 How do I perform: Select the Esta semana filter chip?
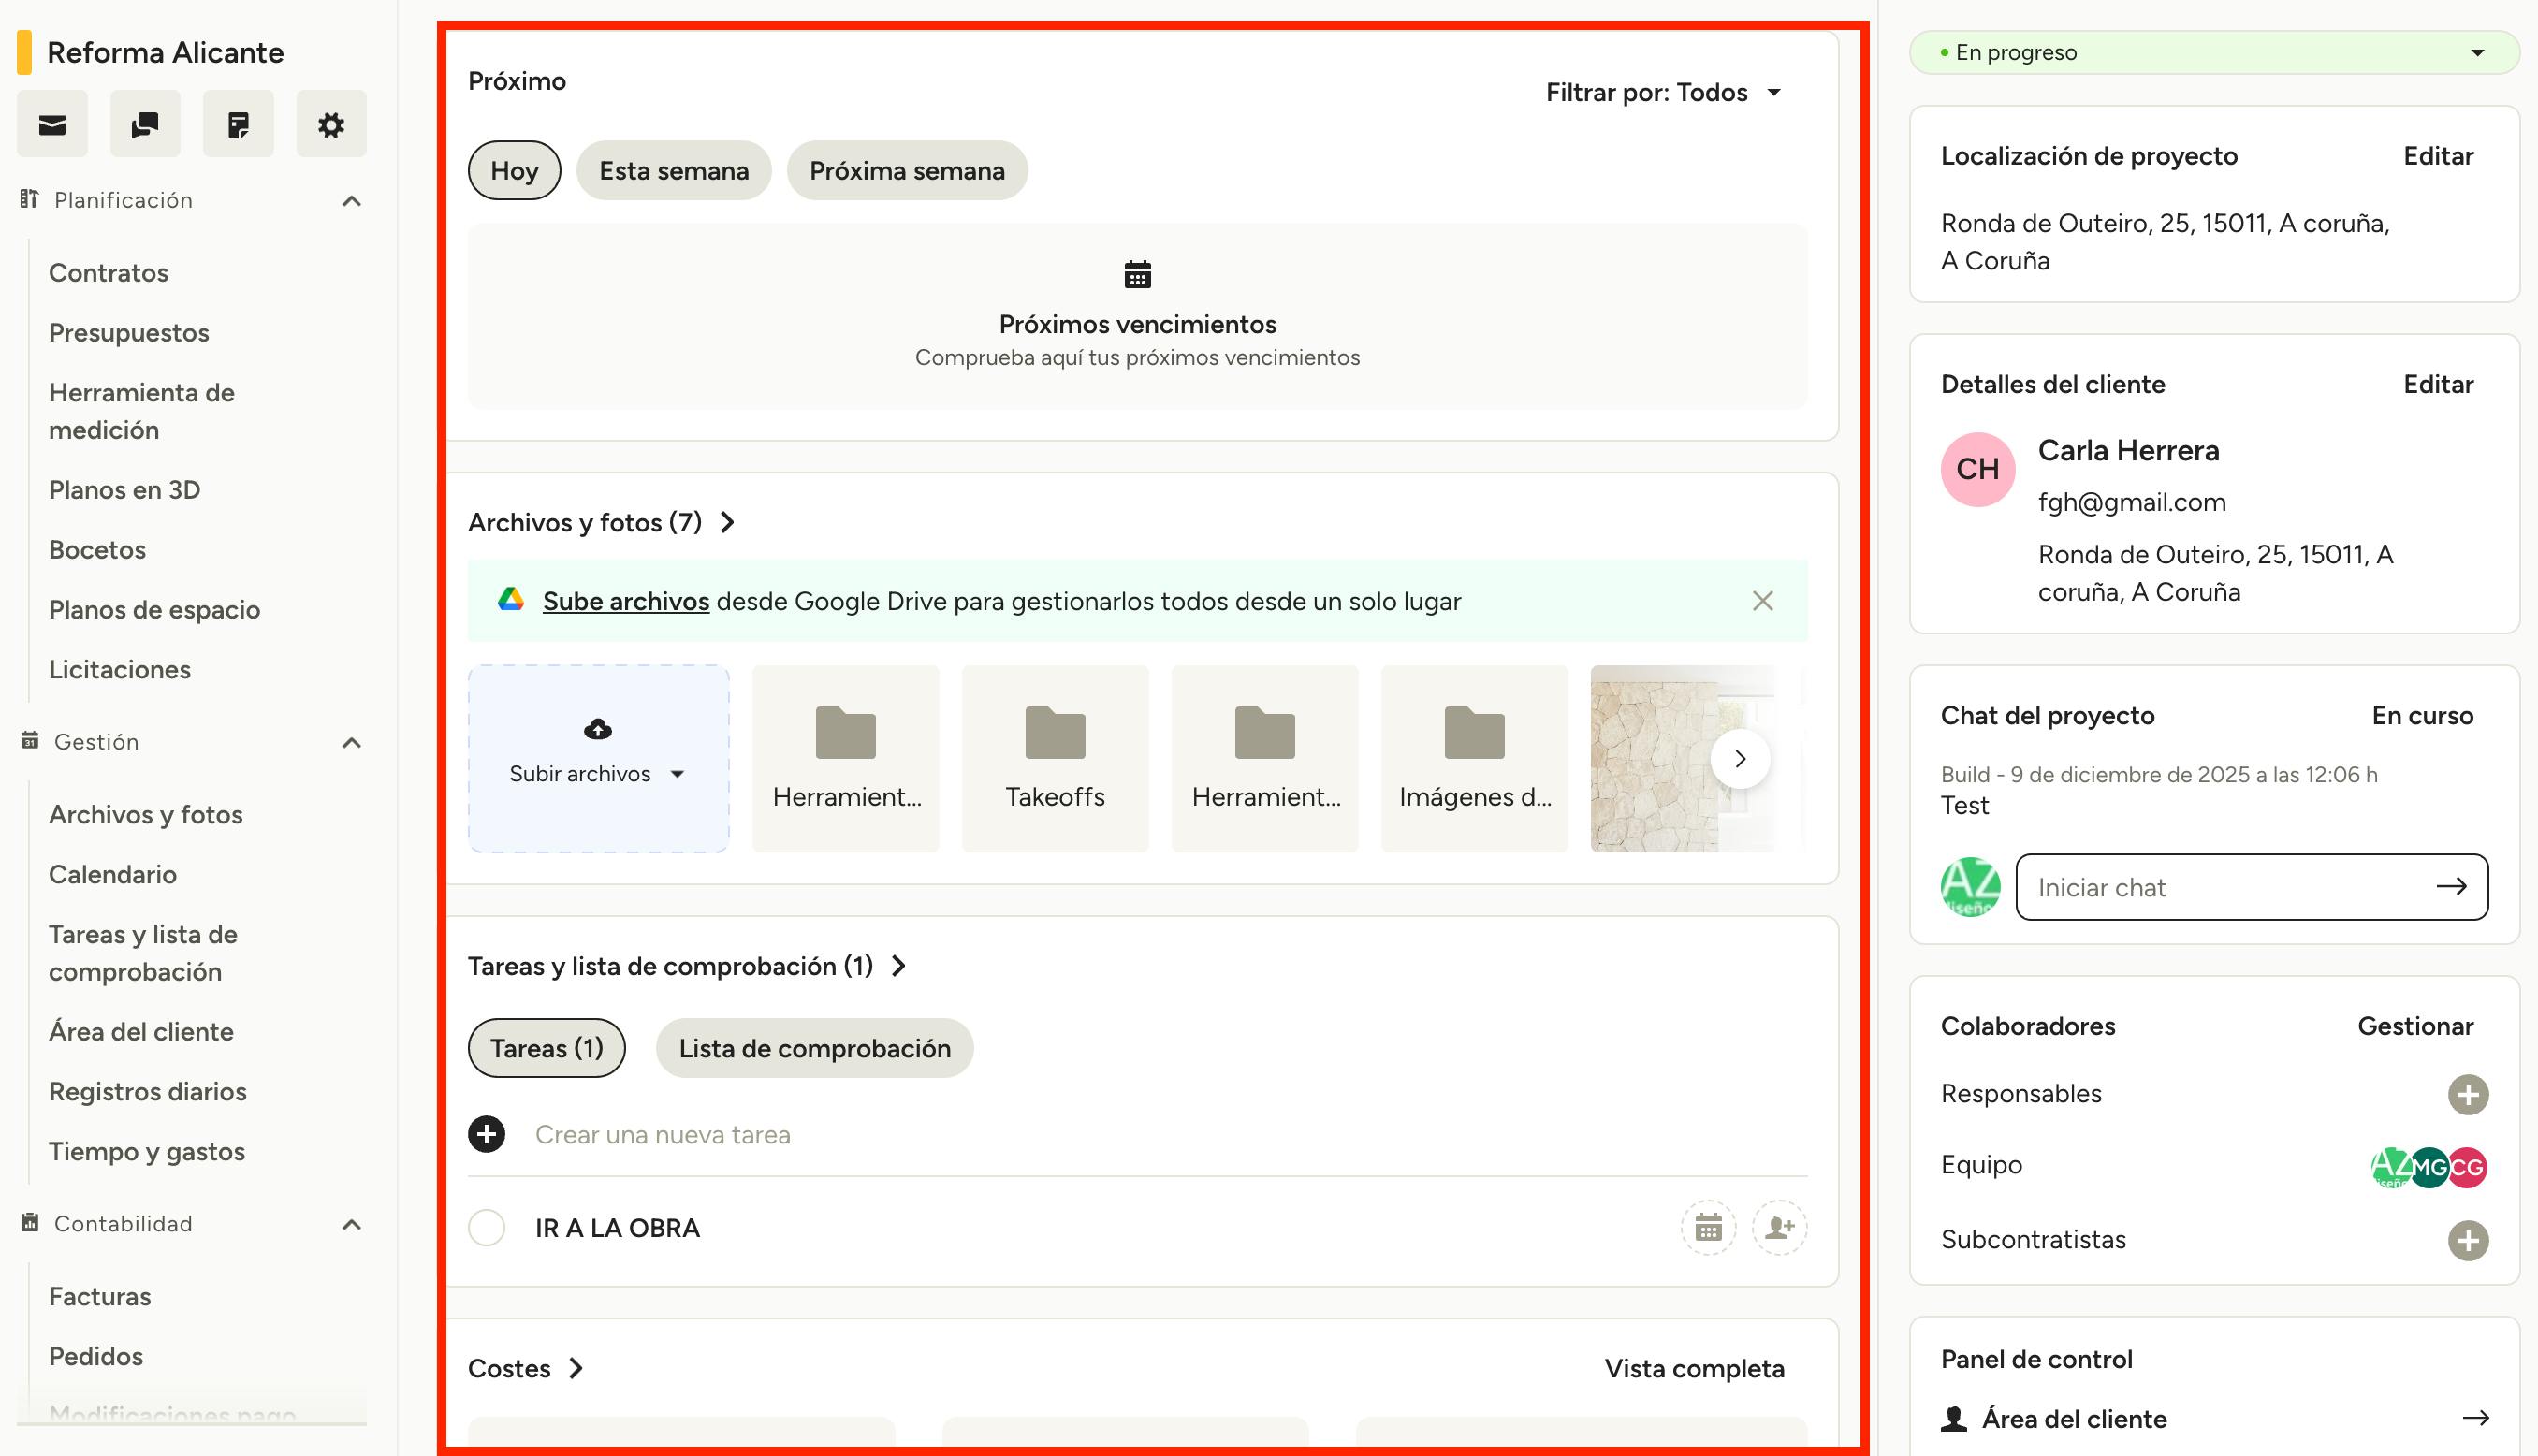[673, 171]
